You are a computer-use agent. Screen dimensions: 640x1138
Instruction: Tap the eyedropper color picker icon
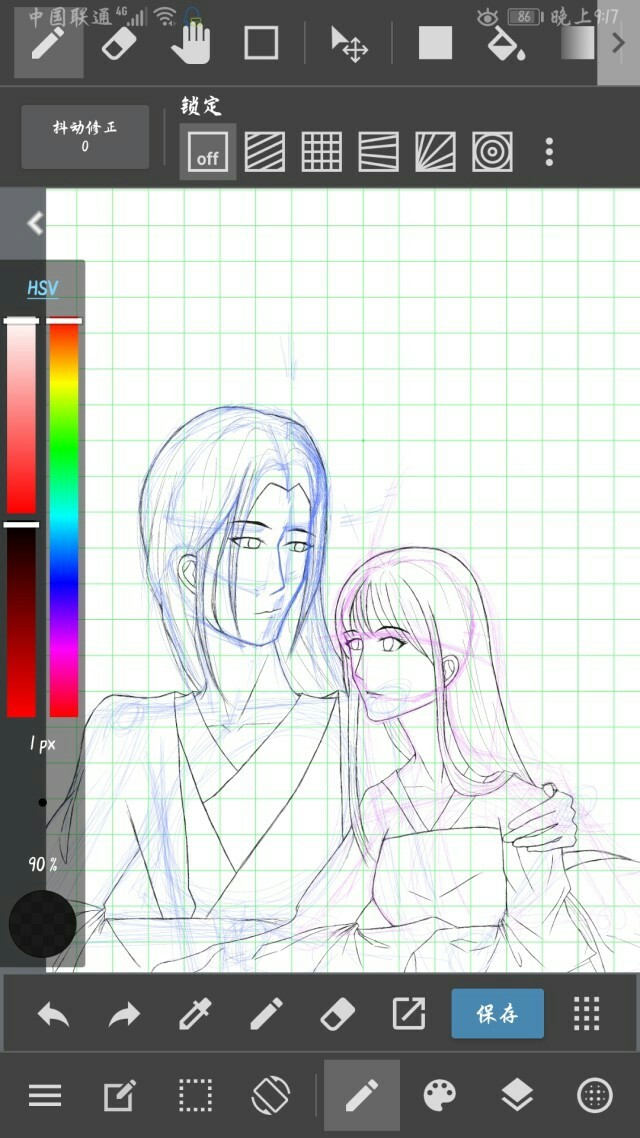click(195, 1014)
